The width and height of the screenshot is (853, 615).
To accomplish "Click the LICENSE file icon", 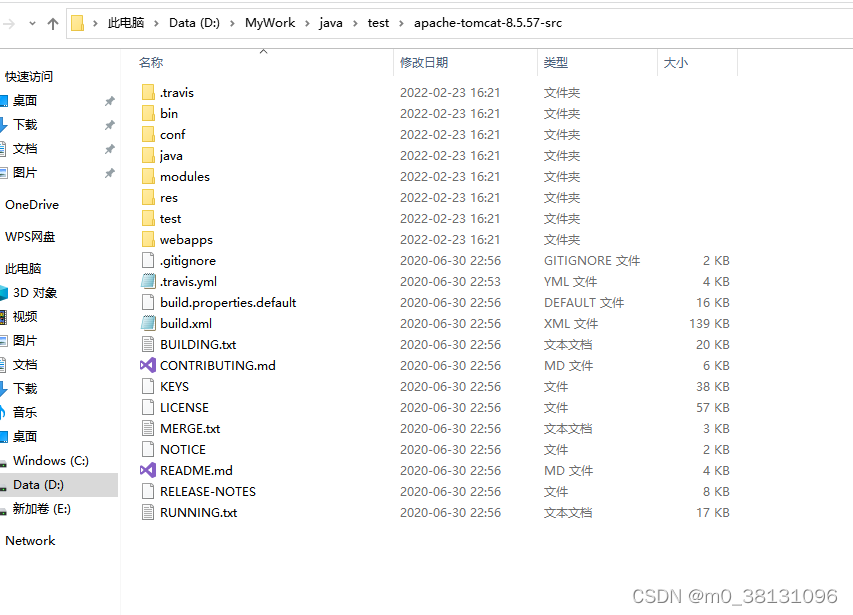I will 148,407.
